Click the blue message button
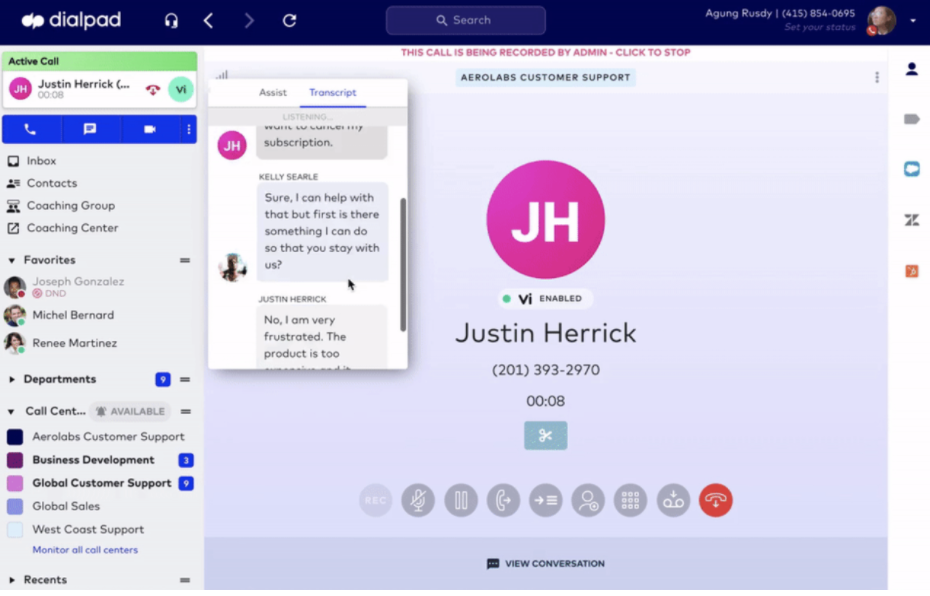 [90, 129]
